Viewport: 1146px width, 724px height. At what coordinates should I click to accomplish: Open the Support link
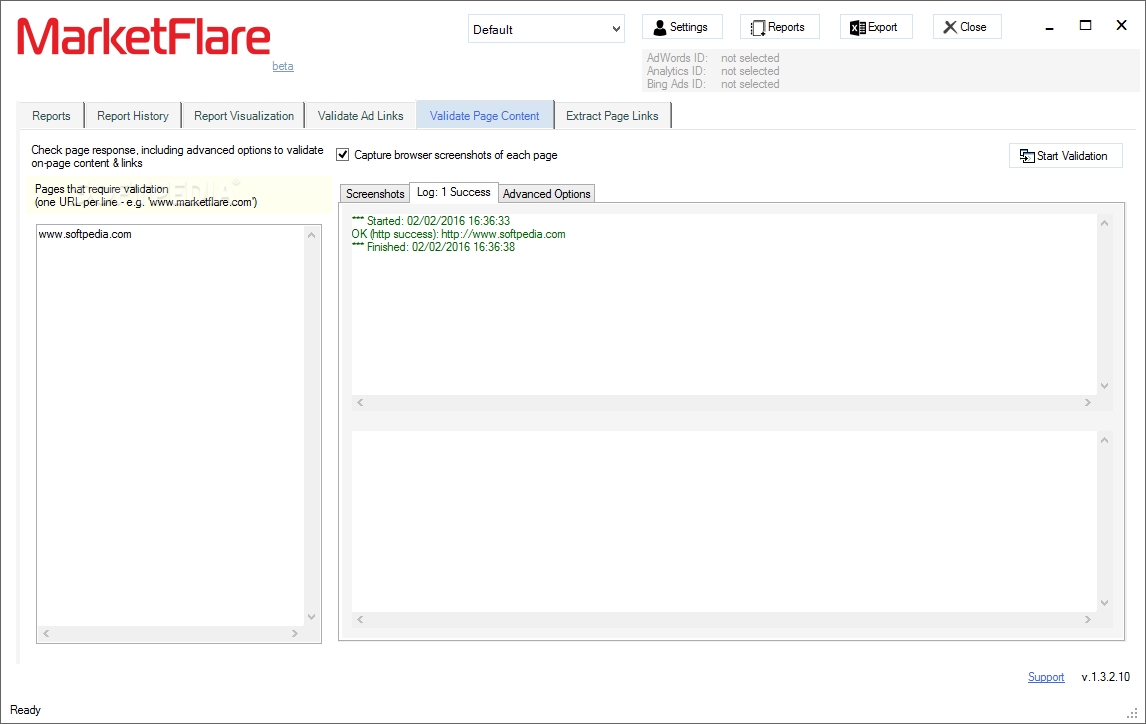click(x=1046, y=677)
